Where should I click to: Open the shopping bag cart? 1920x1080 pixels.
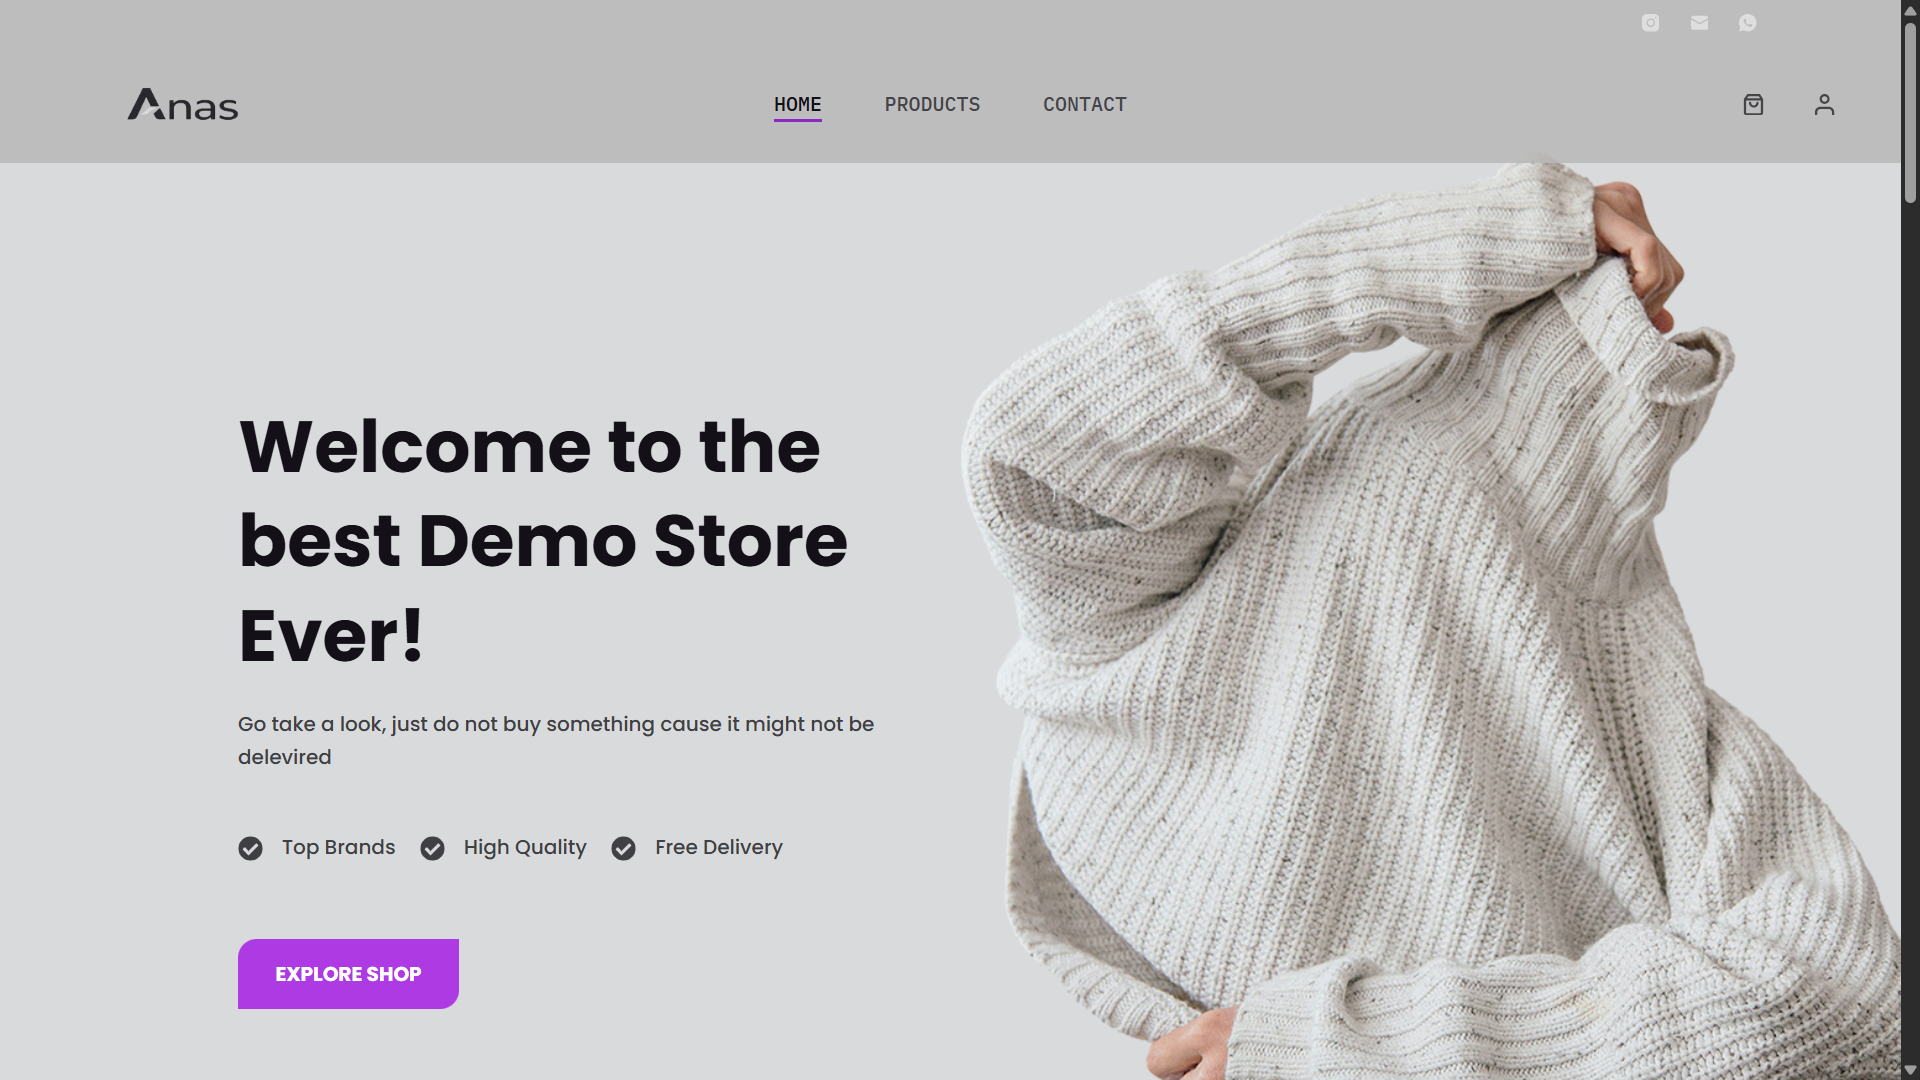(1753, 105)
